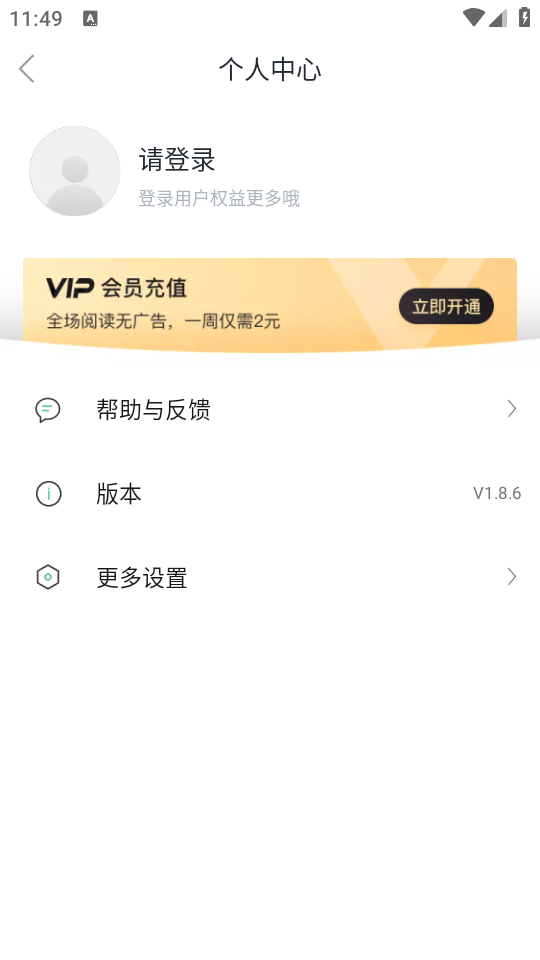Image resolution: width=540 pixels, height=960 pixels.
Task: Open 帮助与反馈 menu entry
Action: 270,410
